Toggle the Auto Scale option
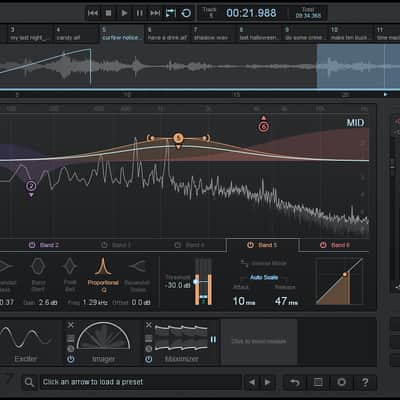 [264, 277]
